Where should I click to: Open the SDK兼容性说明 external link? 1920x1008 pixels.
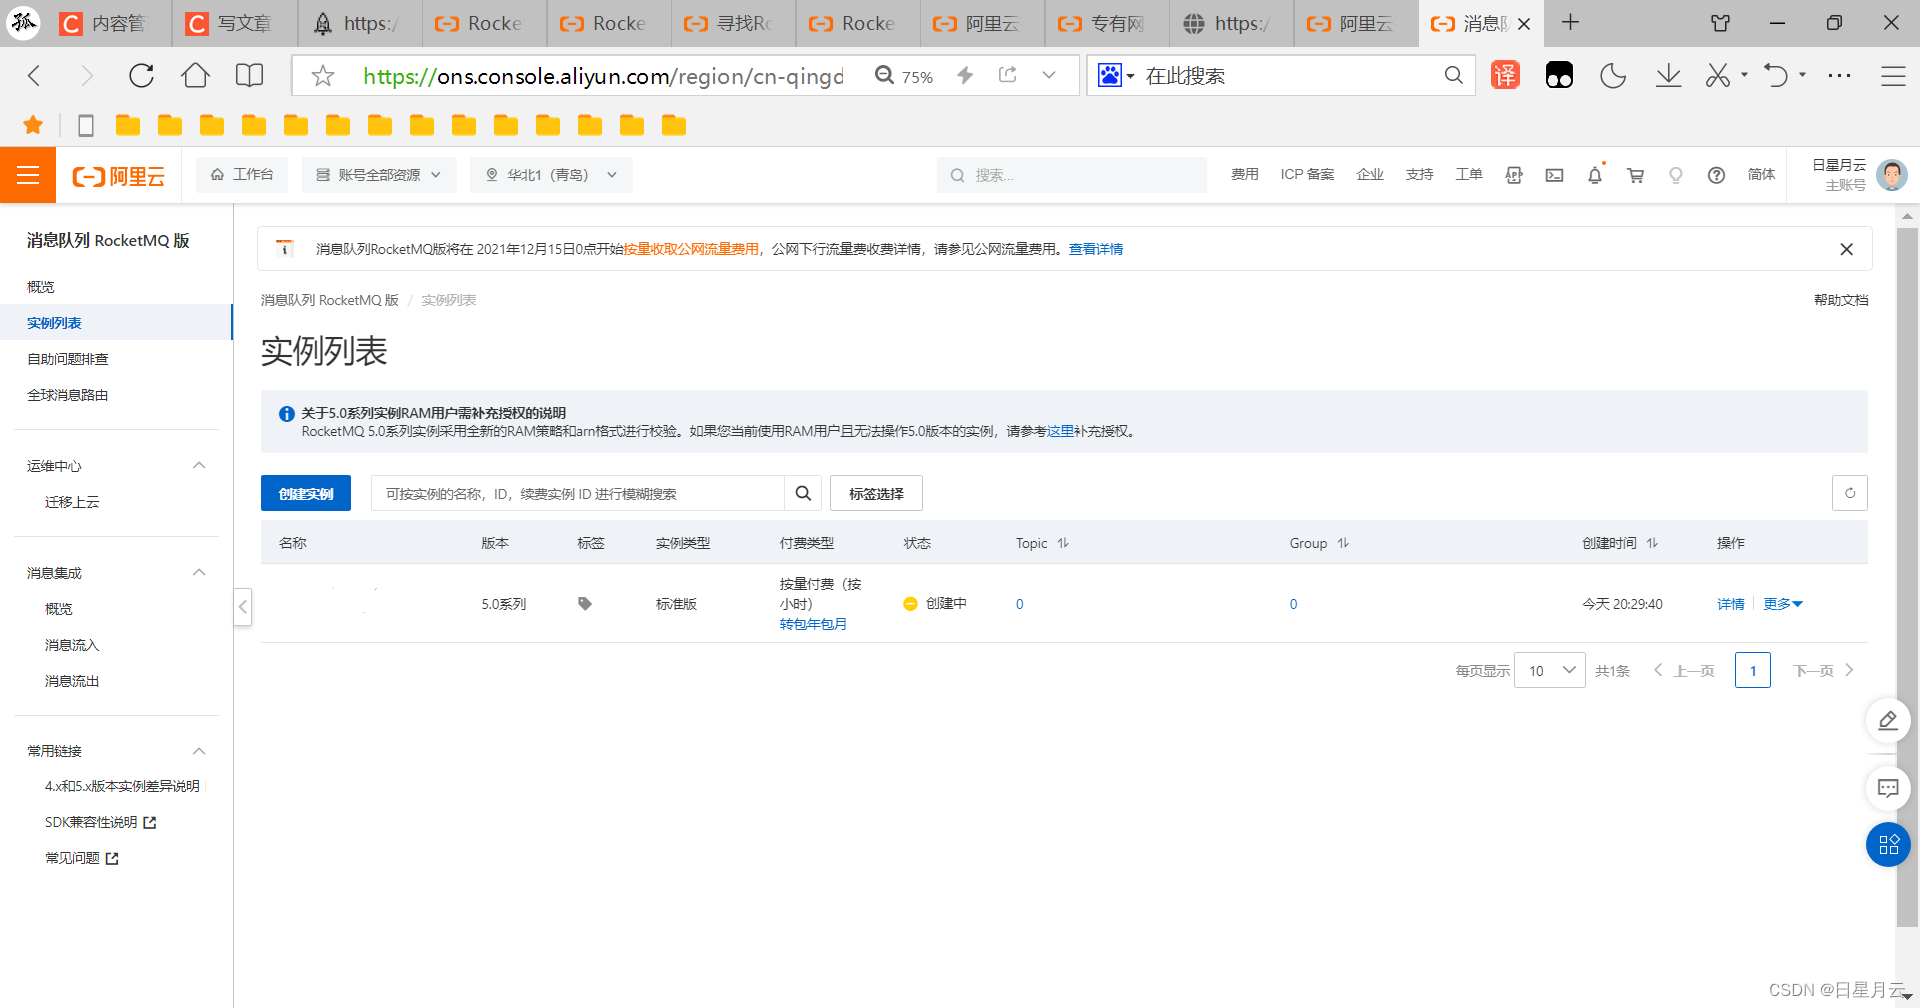point(100,822)
